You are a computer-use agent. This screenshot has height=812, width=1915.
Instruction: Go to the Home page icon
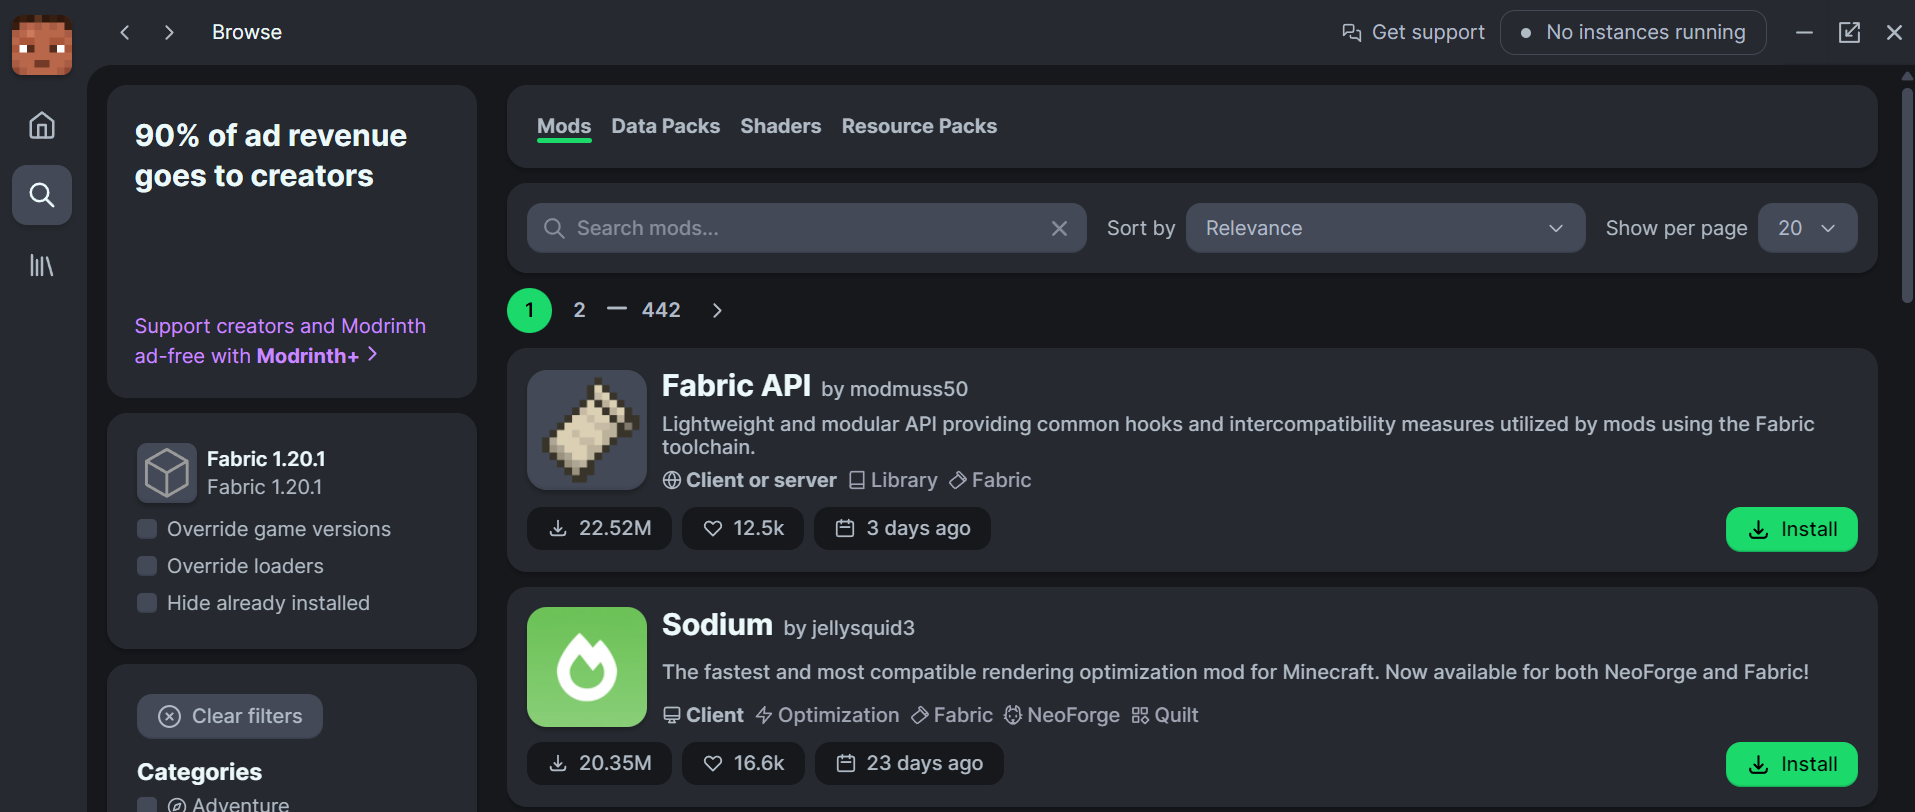42,125
